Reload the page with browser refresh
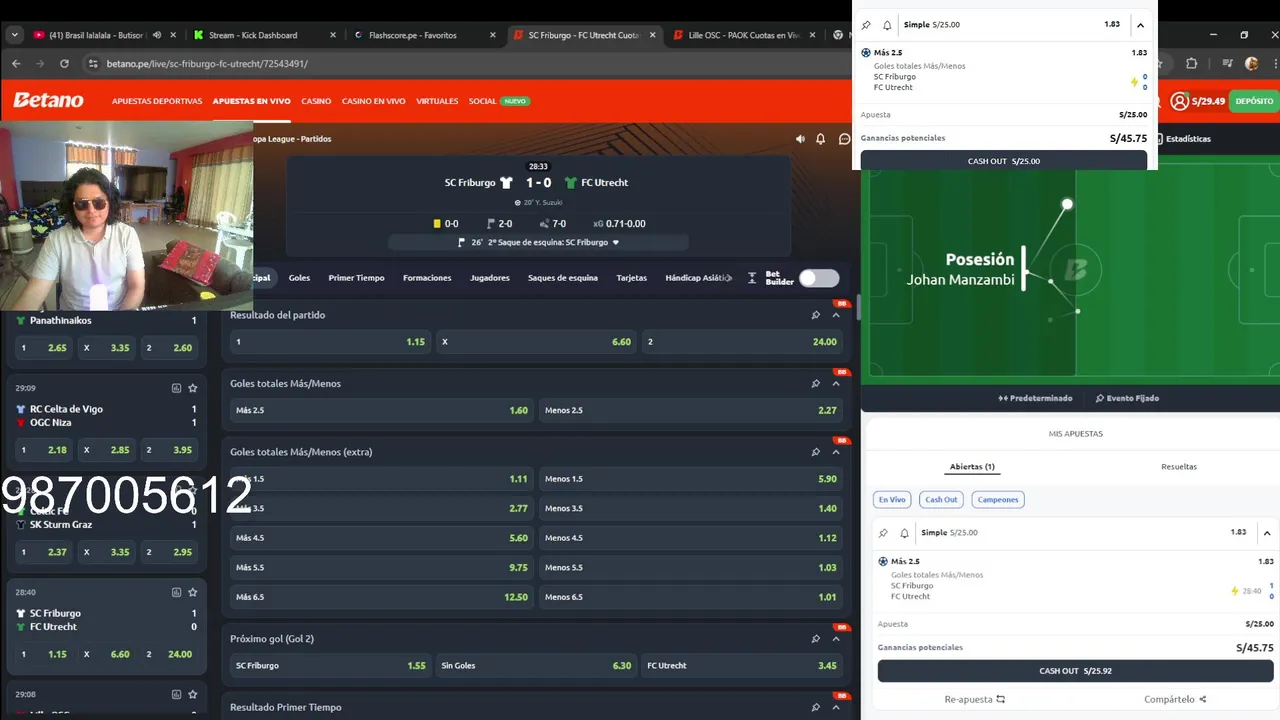Image resolution: width=1280 pixels, height=720 pixels. click(64, 63)
